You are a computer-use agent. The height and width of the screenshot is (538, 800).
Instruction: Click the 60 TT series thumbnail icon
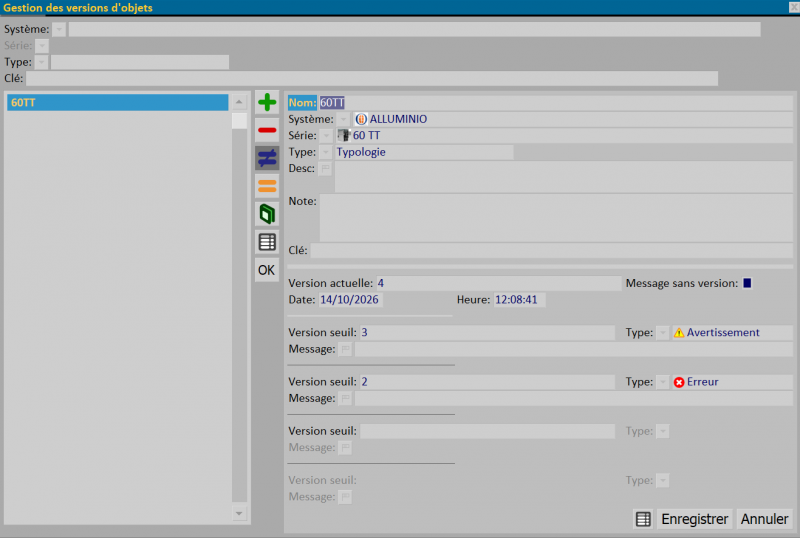click(x=344, y=135)
